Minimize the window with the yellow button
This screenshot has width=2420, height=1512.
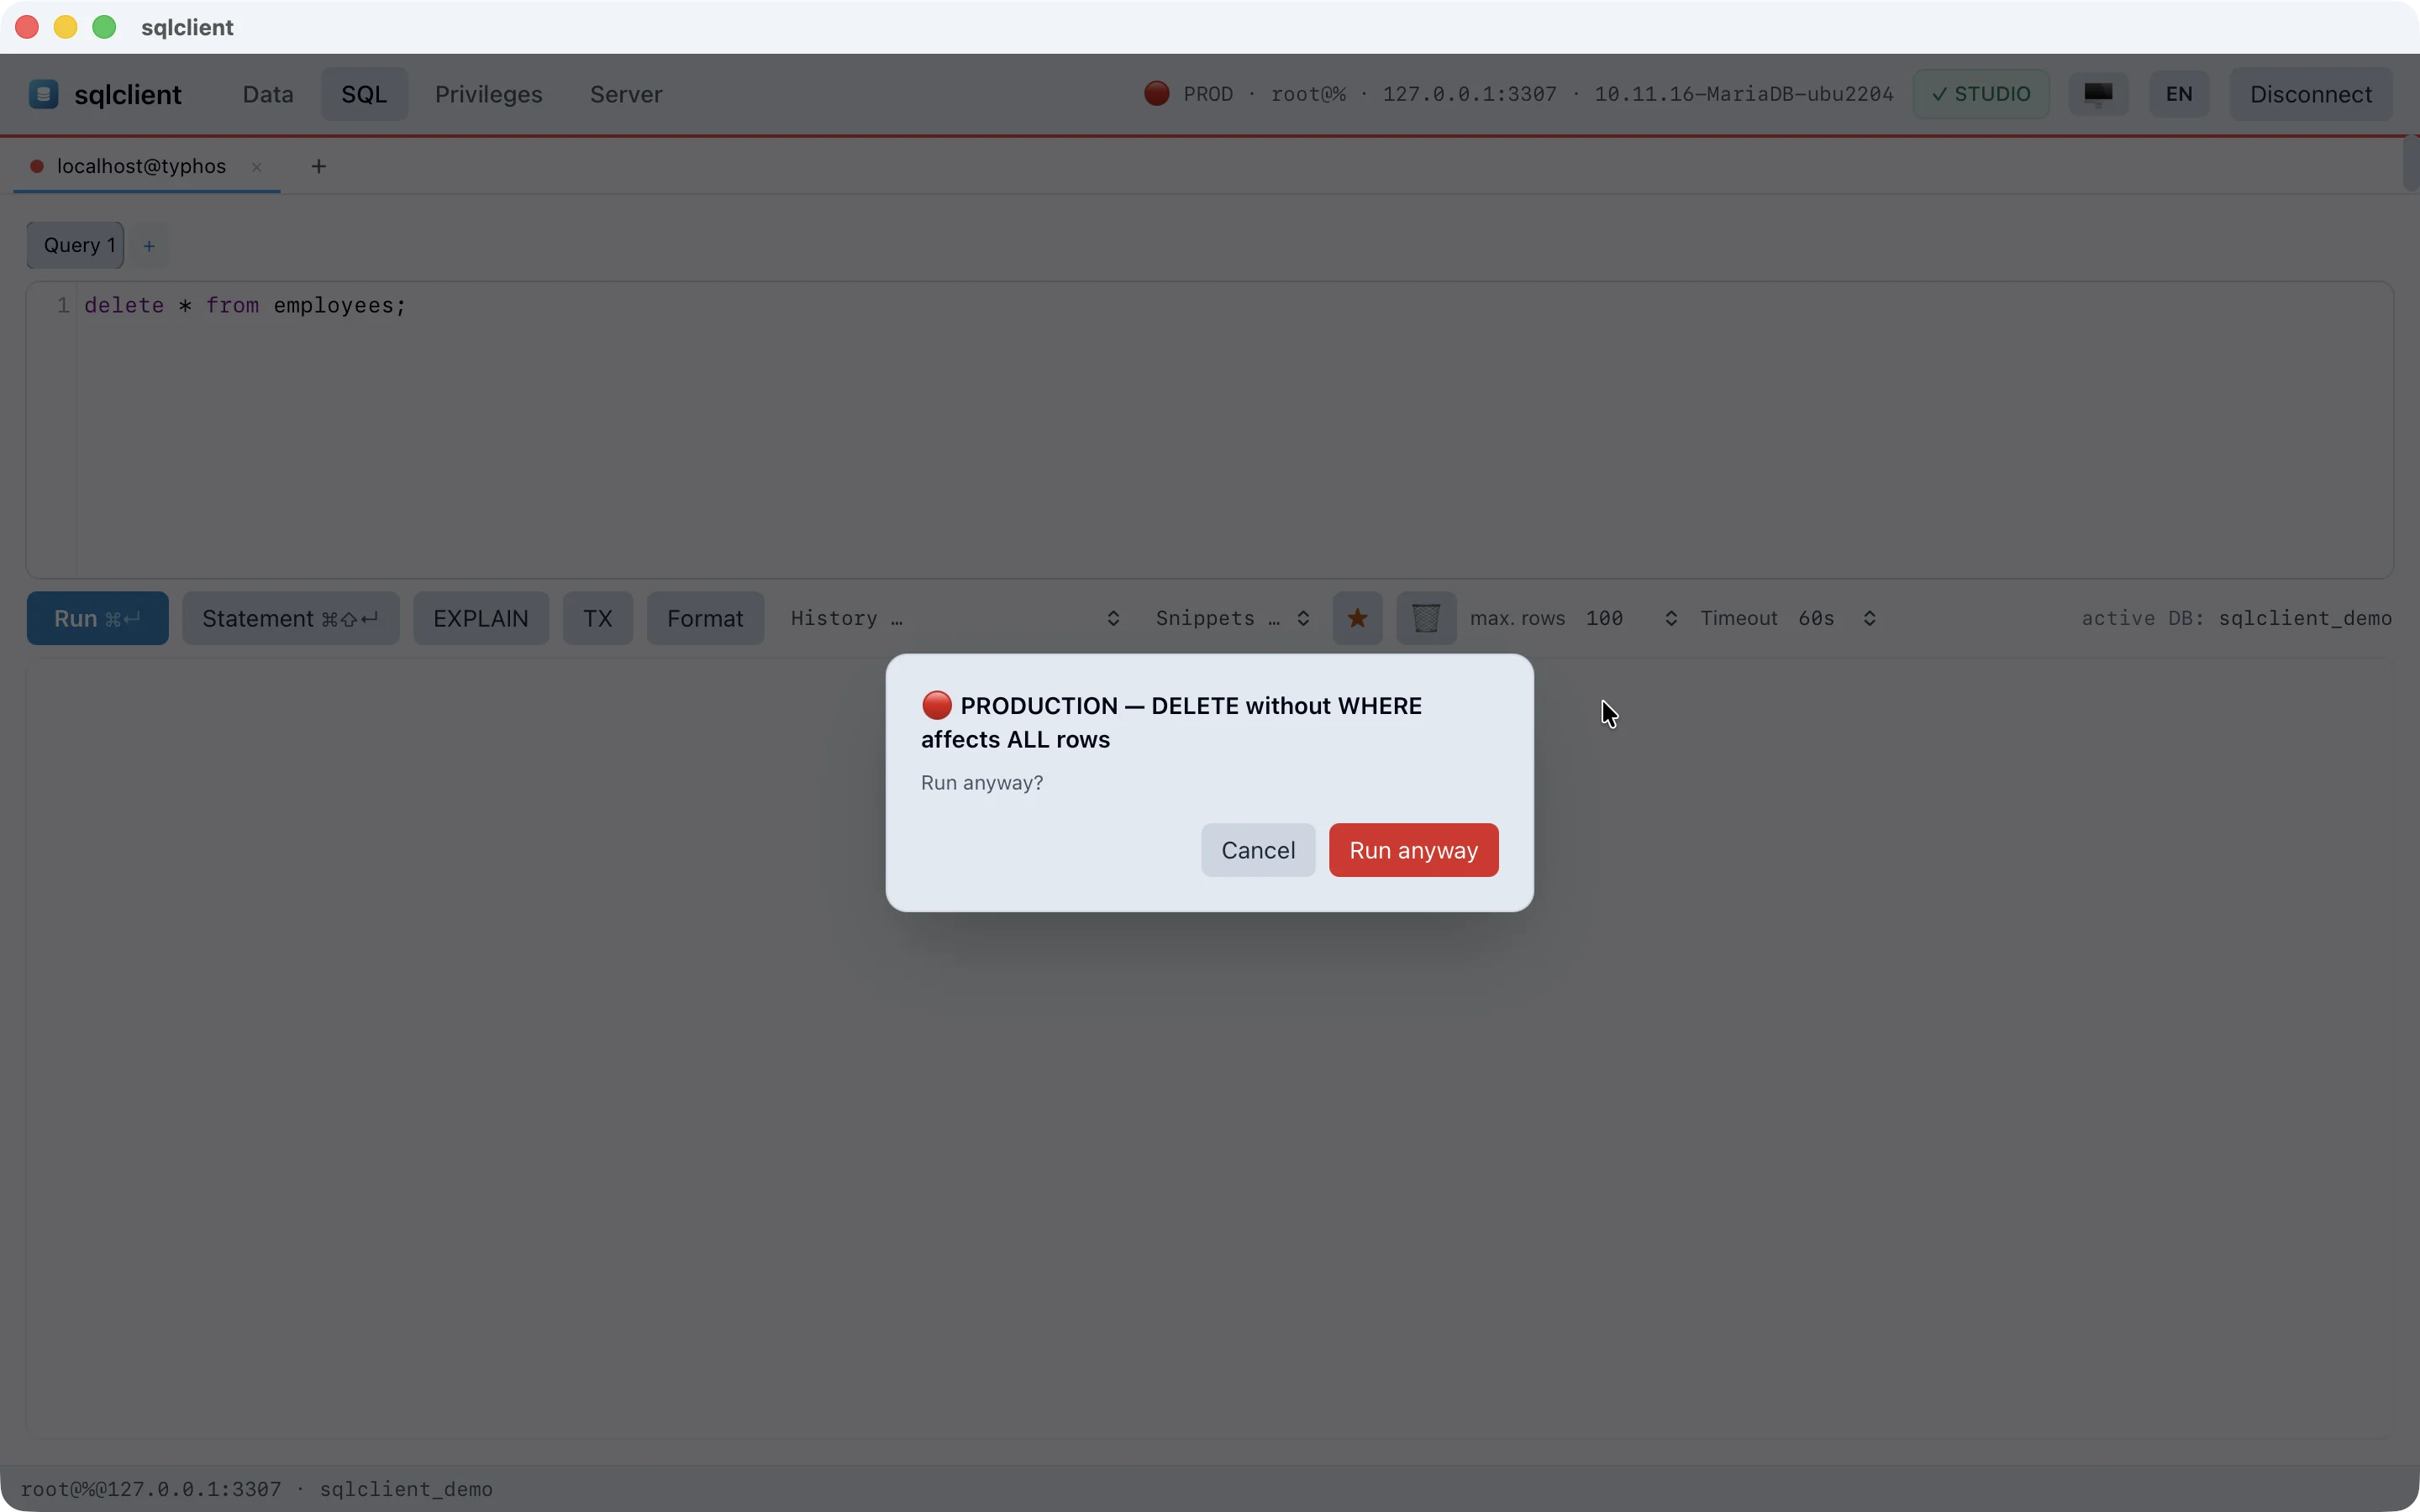click(66, 27)
